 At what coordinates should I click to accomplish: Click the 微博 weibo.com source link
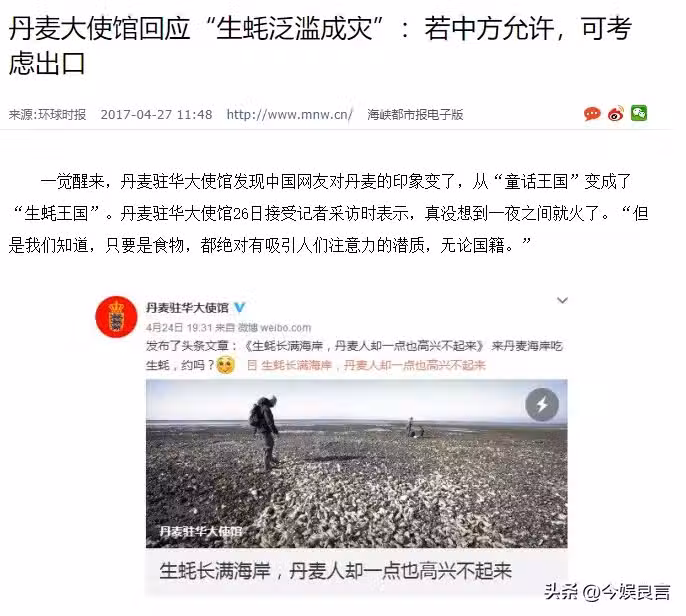click(274, 328)
